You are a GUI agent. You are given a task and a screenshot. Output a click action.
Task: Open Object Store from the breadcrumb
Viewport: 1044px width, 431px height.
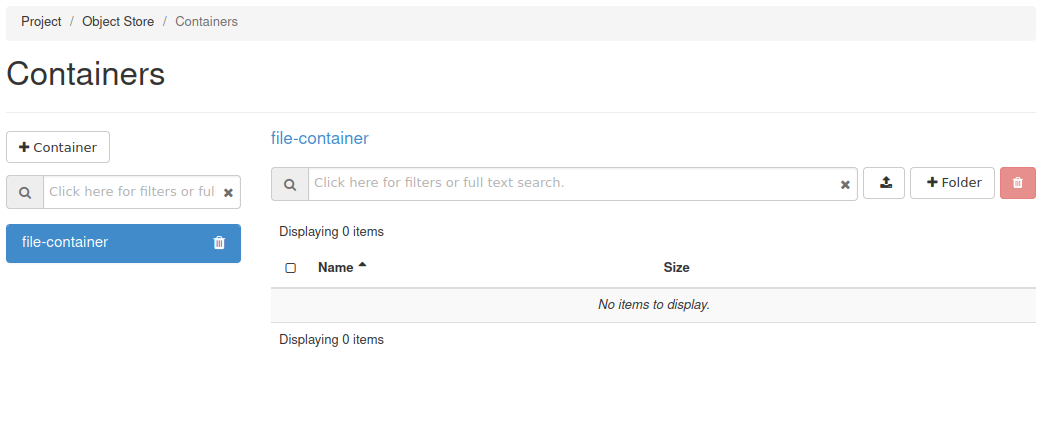118,21
